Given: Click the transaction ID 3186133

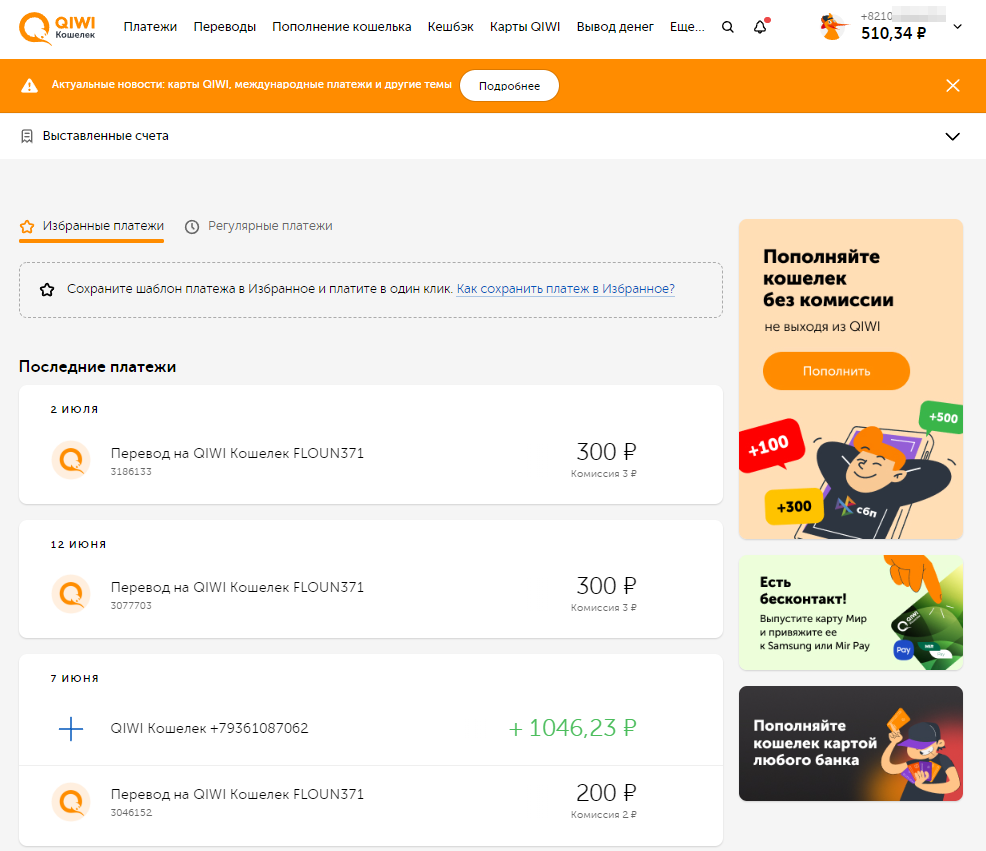Looking at the screenshot, I should pyautogui.click(x=131, y=472).
